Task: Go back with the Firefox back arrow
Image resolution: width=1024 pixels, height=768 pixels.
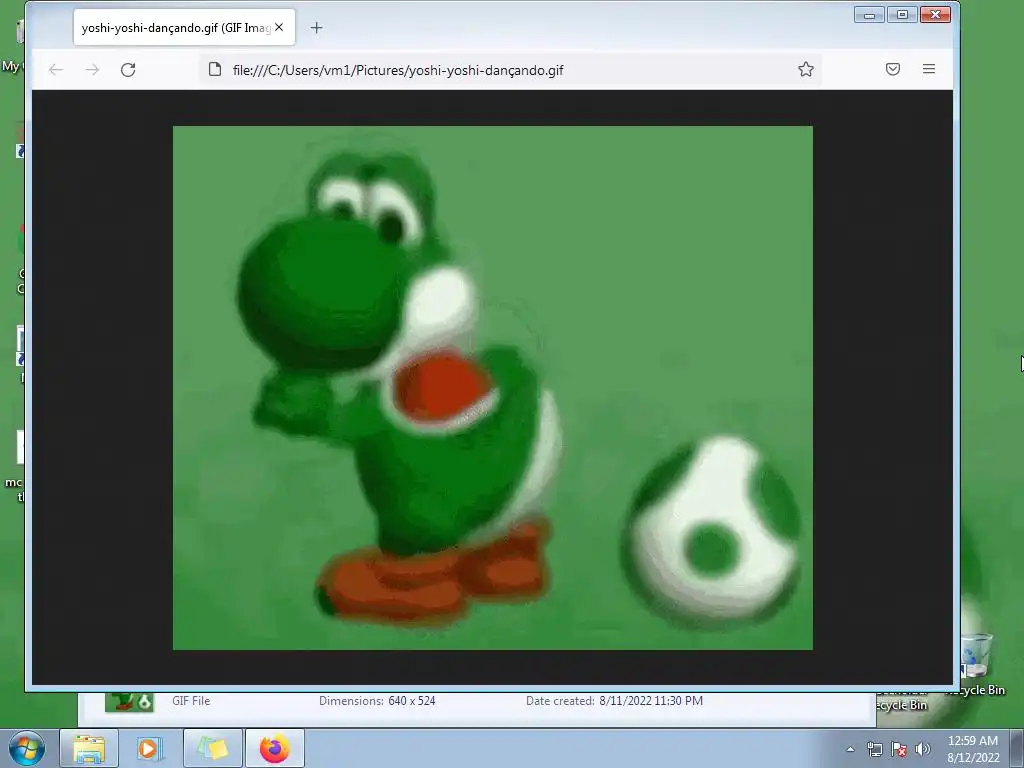Action: point(56,70)
